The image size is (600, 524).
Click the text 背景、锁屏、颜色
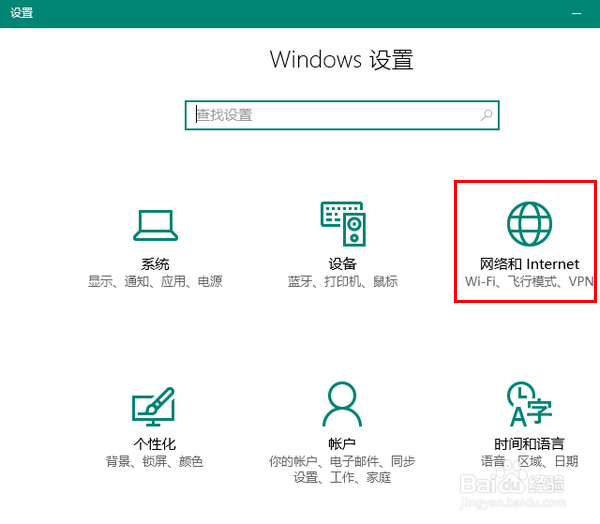click(155, 461)
